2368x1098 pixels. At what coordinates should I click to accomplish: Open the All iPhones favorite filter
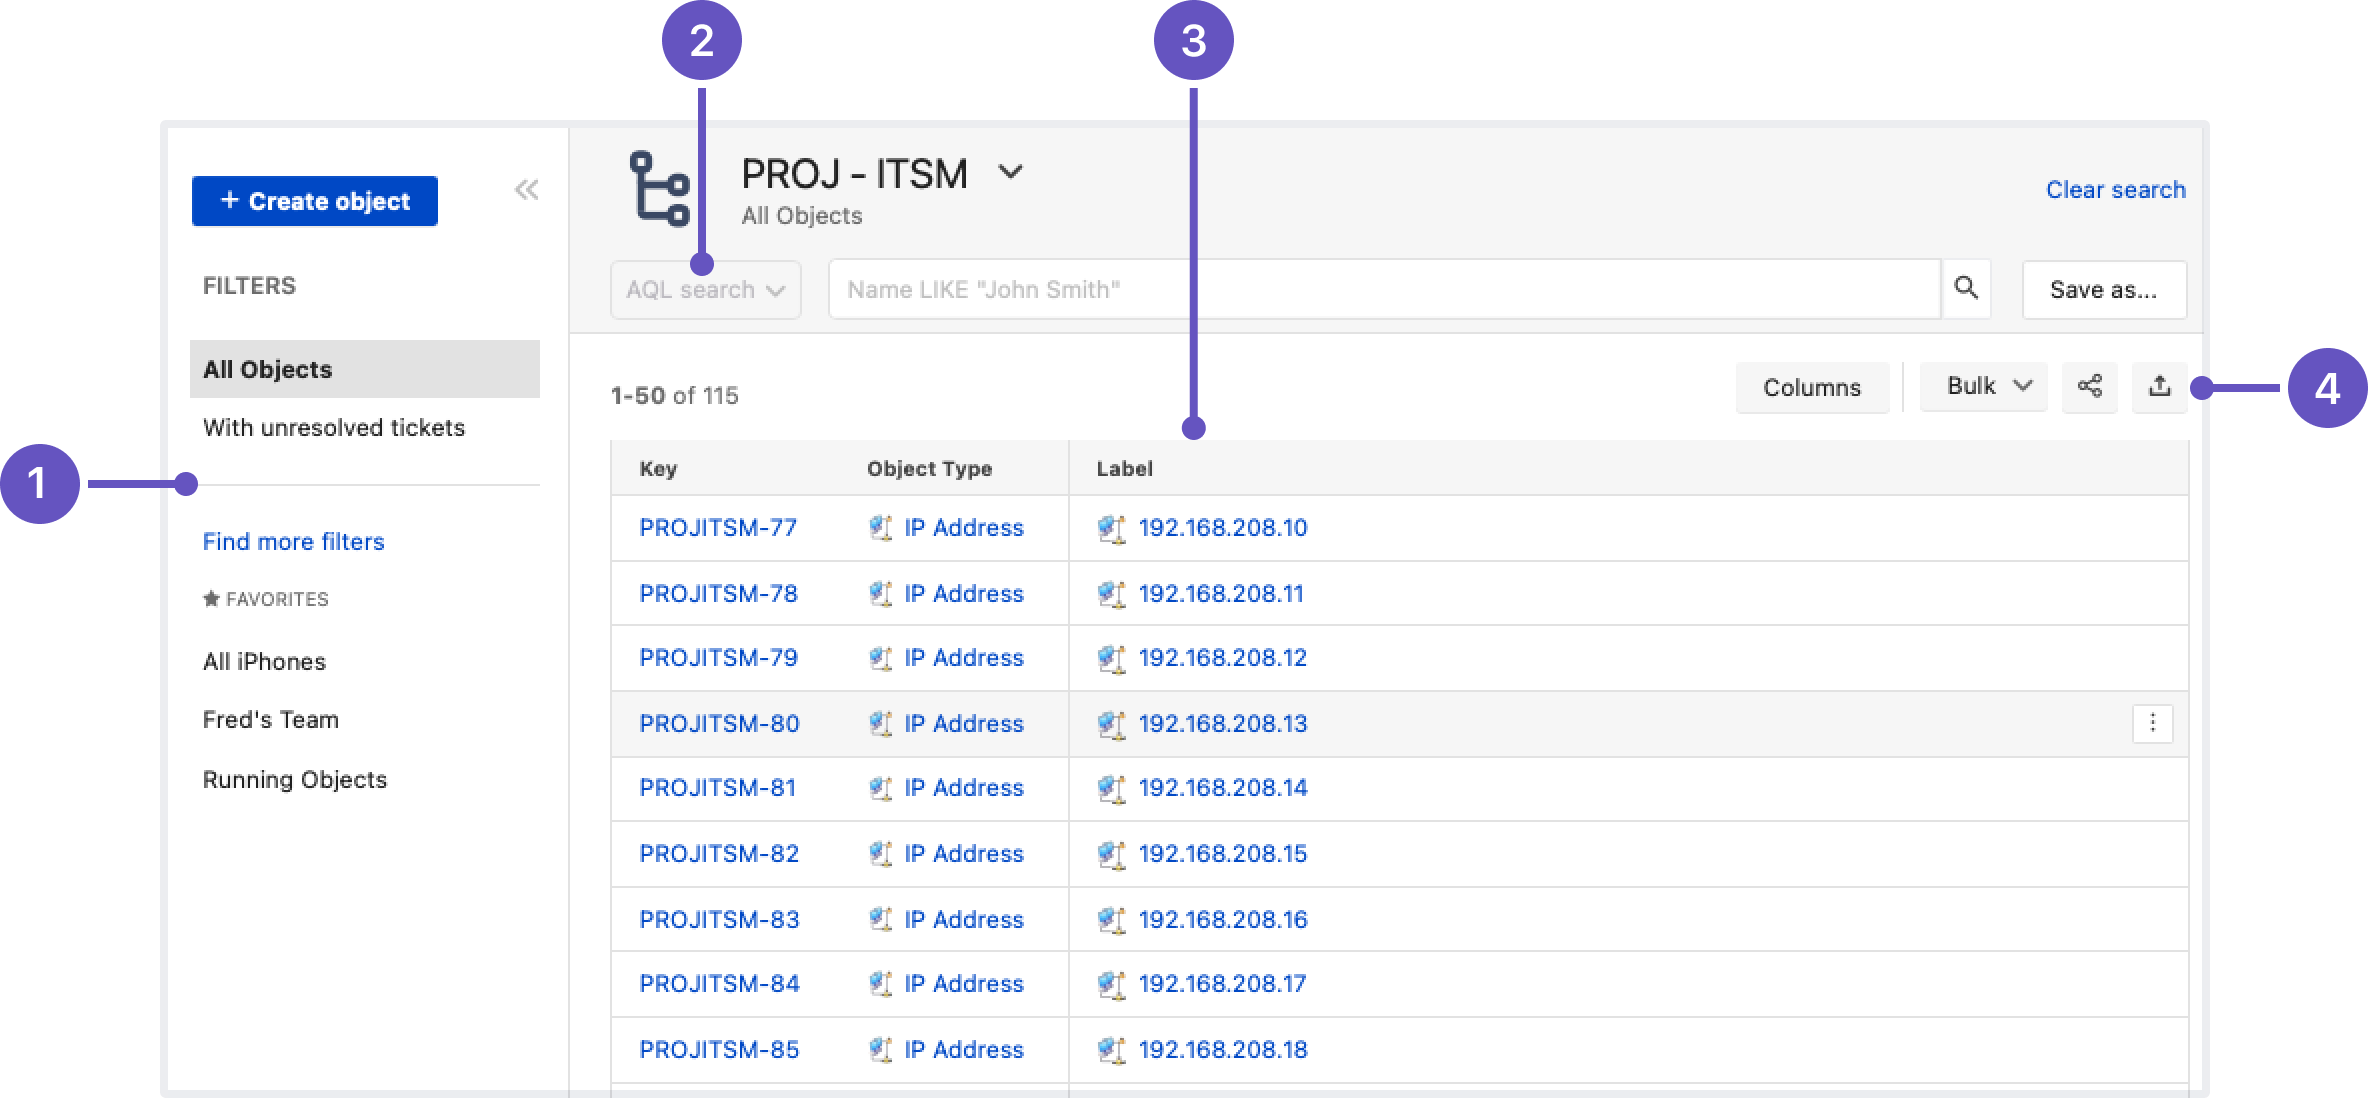pyautogui.click(x=264, y=662)
